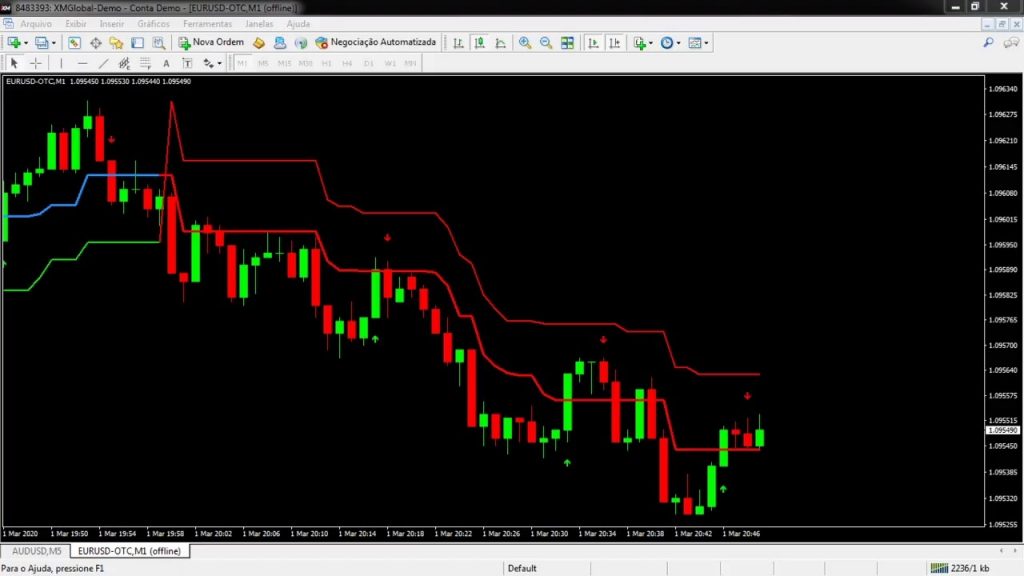
Task: Zoom out of the chart
Action: (x=546, y=43)
